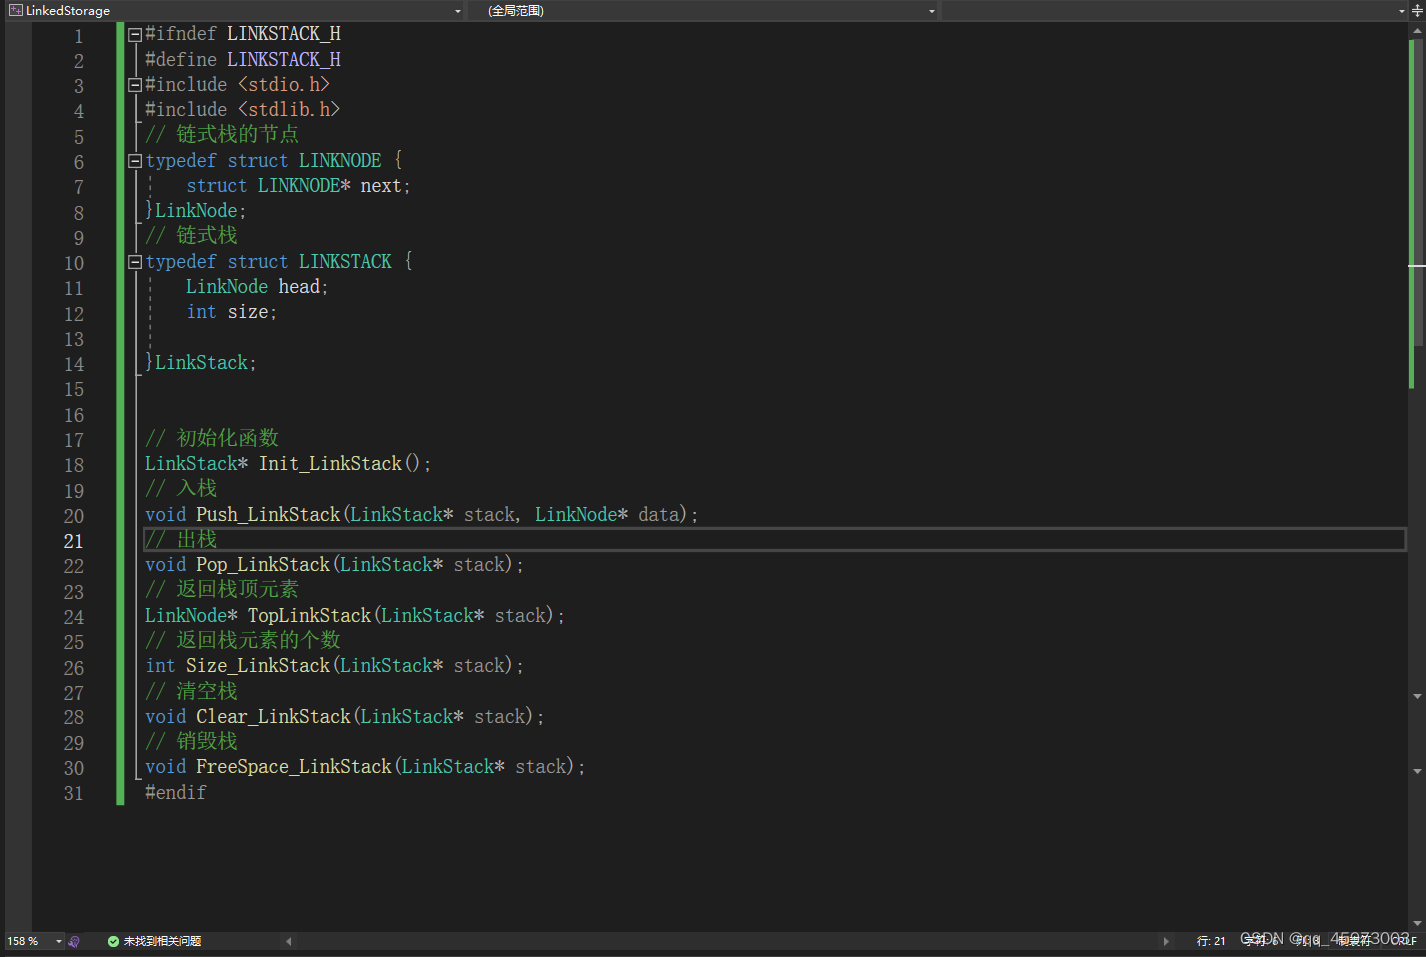This screenshot has width=1426, height=957.
Task: Click on FreeSpace_LinkStack function name
Action: 294,767
